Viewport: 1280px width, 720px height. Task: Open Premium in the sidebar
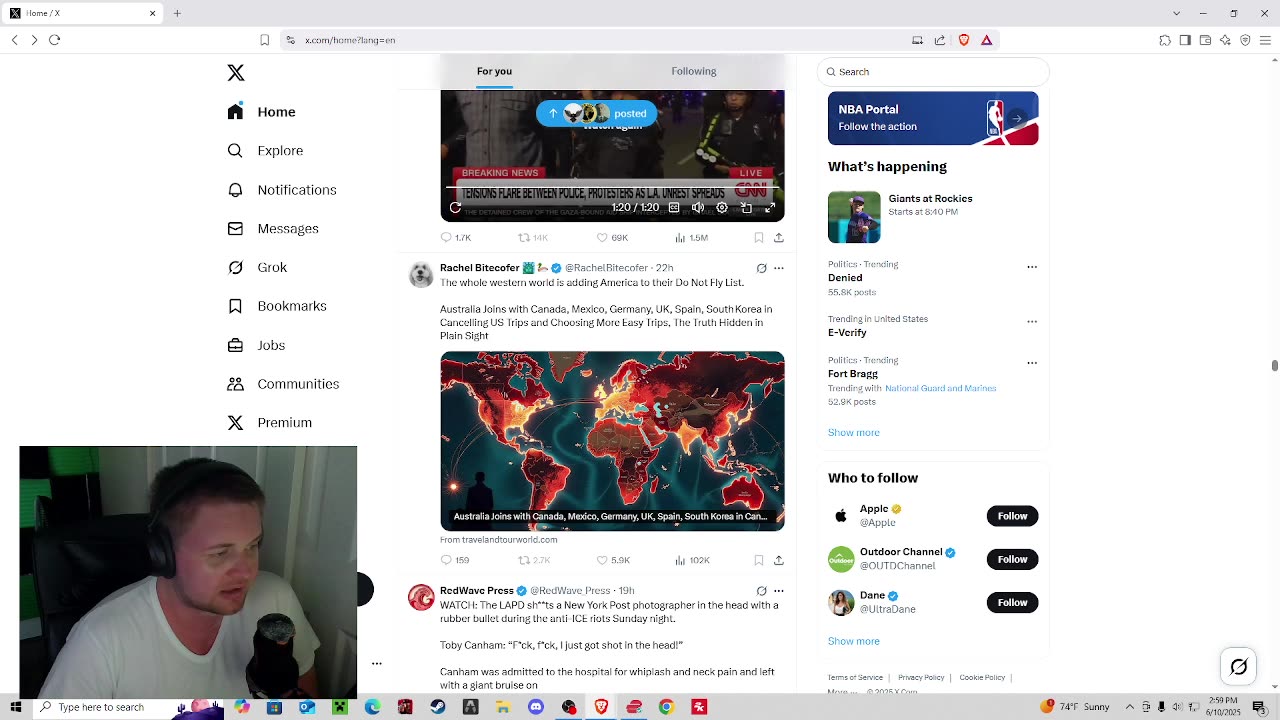click(270, 423)
